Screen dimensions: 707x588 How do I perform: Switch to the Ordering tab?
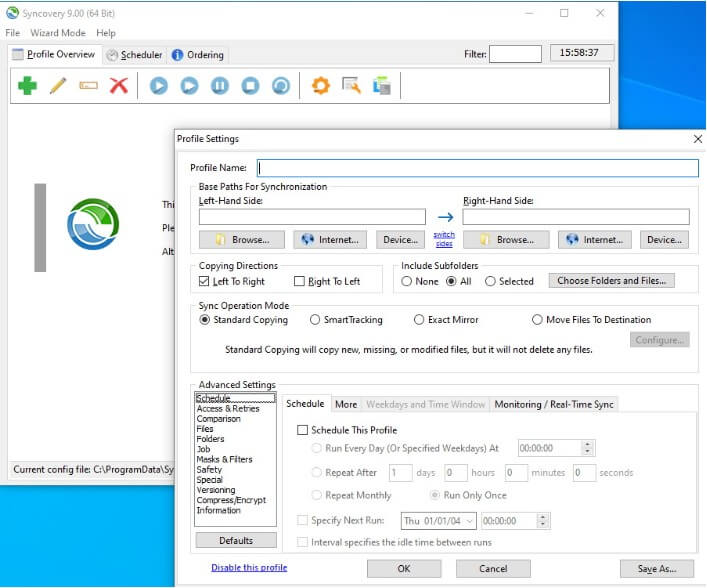tap(198, 55)
